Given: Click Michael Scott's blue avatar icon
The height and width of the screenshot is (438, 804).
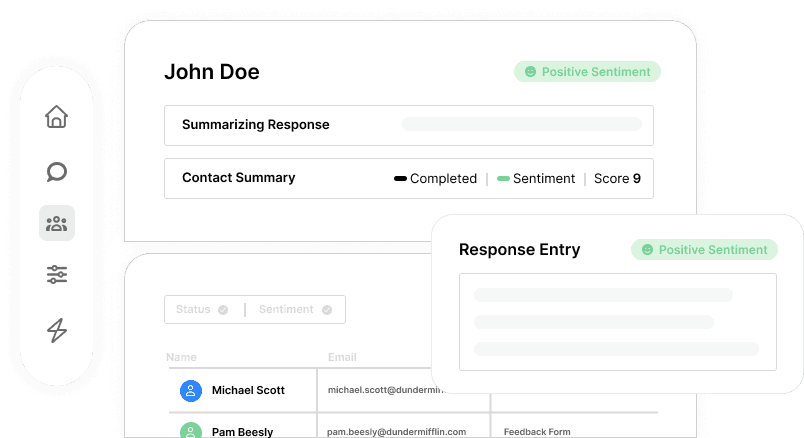Looking at the screenshot, I should coord(191,390).
